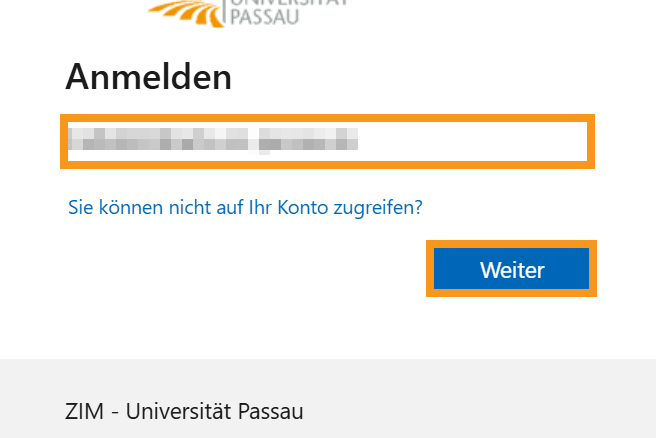
Task: Open "Sie können nicht auf Ihr Konto zugreifen?" link
Action: 245,207
